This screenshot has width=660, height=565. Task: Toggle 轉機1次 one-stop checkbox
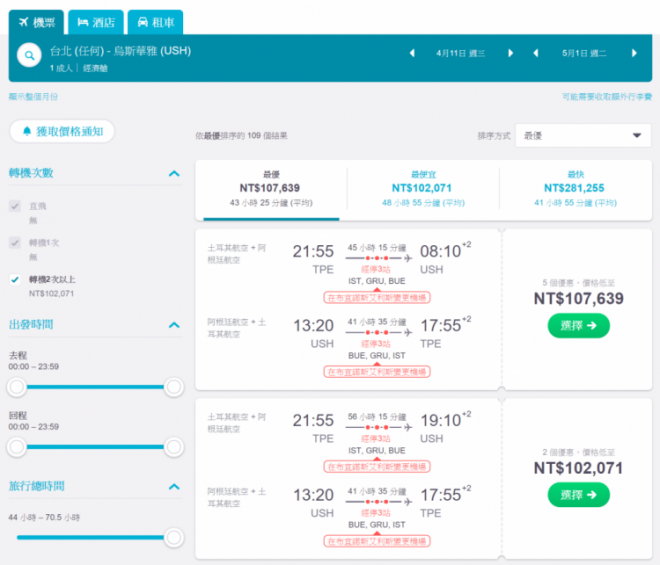click(14, 242)
